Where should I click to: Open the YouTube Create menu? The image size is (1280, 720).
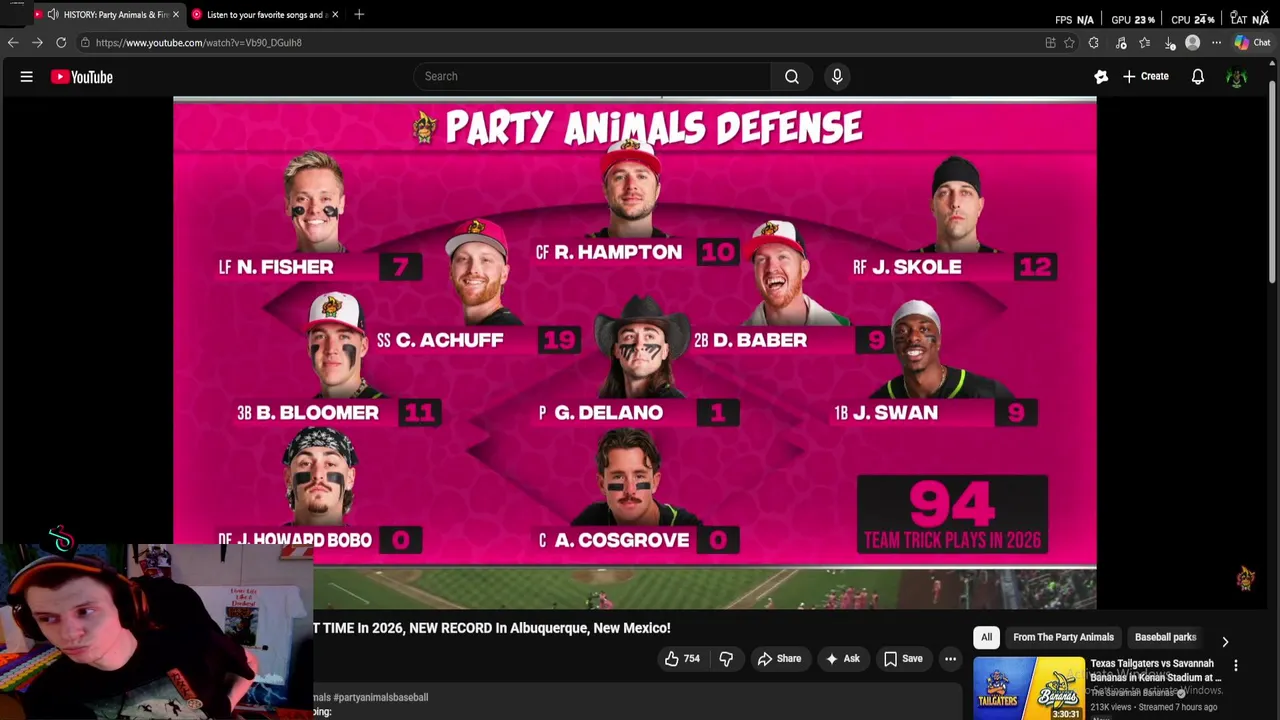[1146, 76]
